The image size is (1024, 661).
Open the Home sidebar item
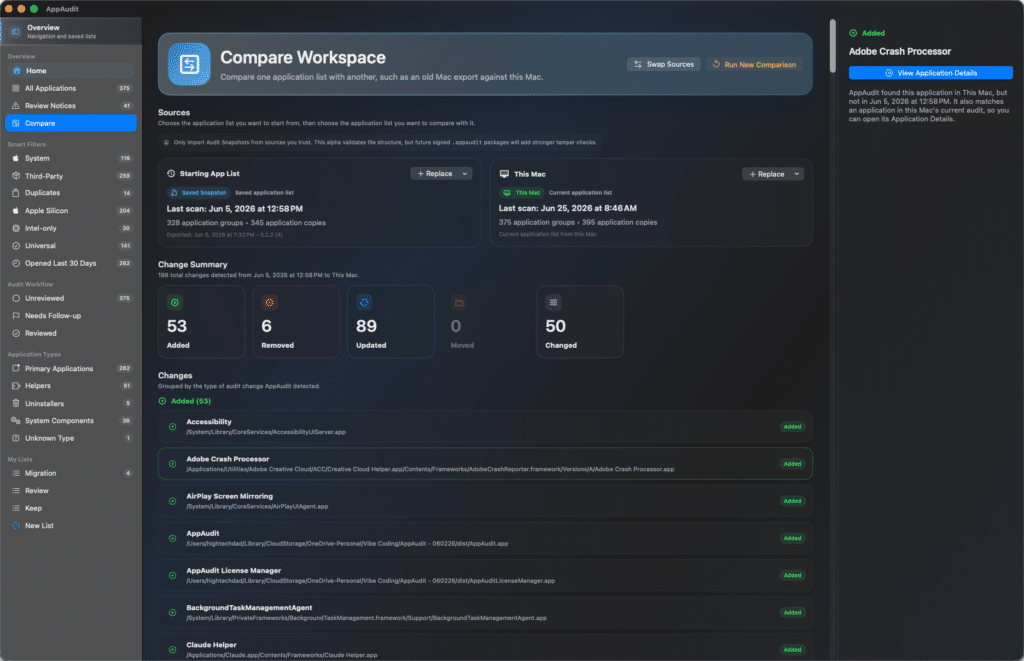[x=71, y=71]
